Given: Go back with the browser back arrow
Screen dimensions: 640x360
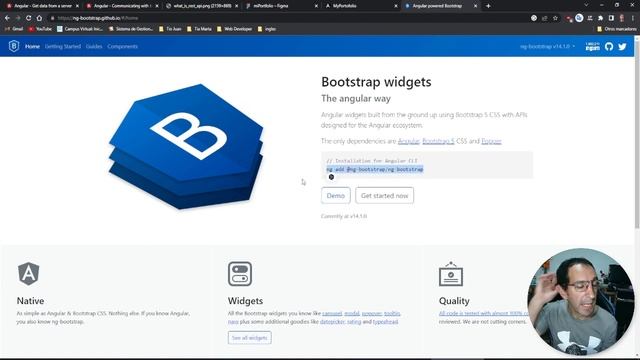Looking at the screenshot, I should (x=7, y=18).
